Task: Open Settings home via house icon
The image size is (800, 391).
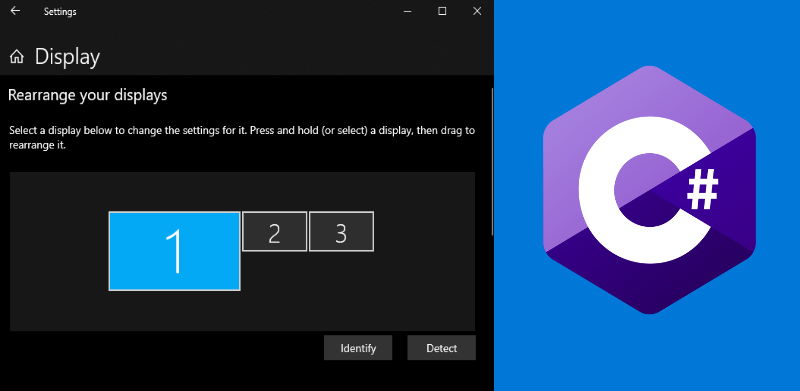Action: 17,57
